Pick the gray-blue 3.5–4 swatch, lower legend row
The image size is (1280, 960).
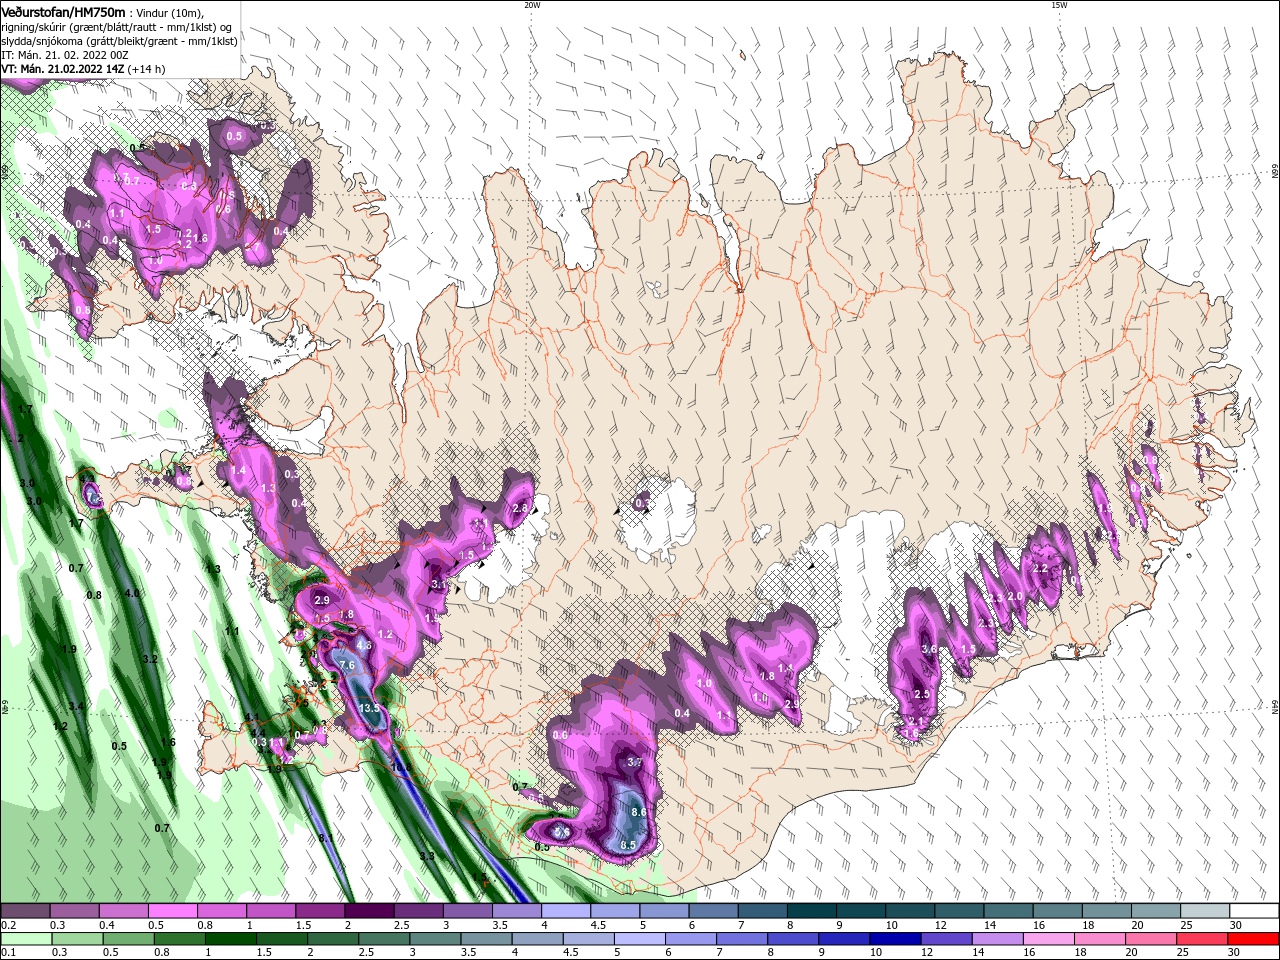pyautogui.click(x=487, y=939)
